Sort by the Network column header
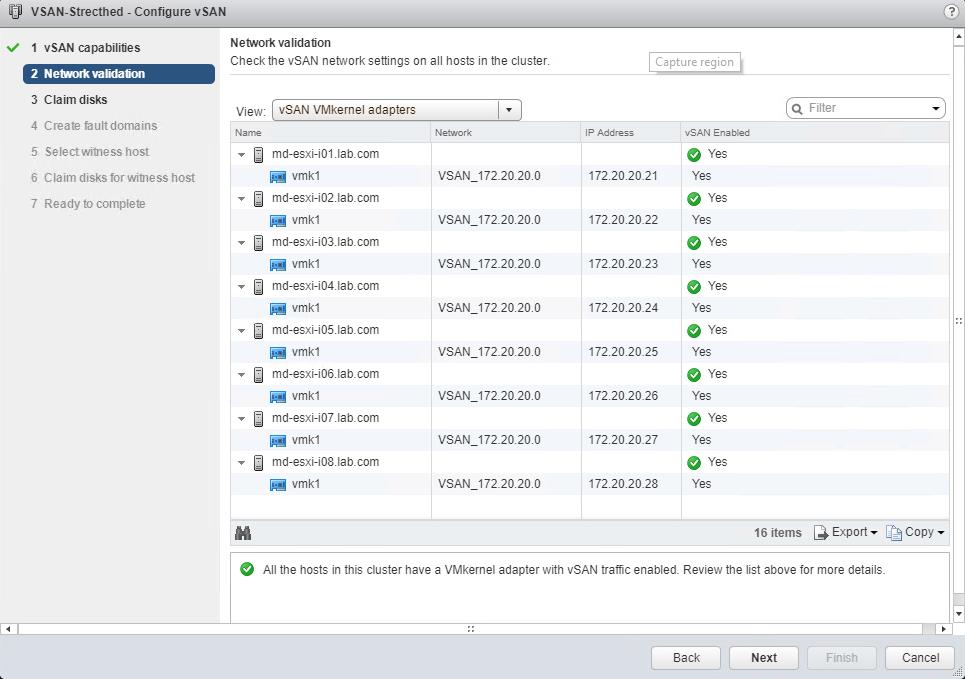This screenshot has height=679, width=965. pyautogui.click(x=506, y=132)
